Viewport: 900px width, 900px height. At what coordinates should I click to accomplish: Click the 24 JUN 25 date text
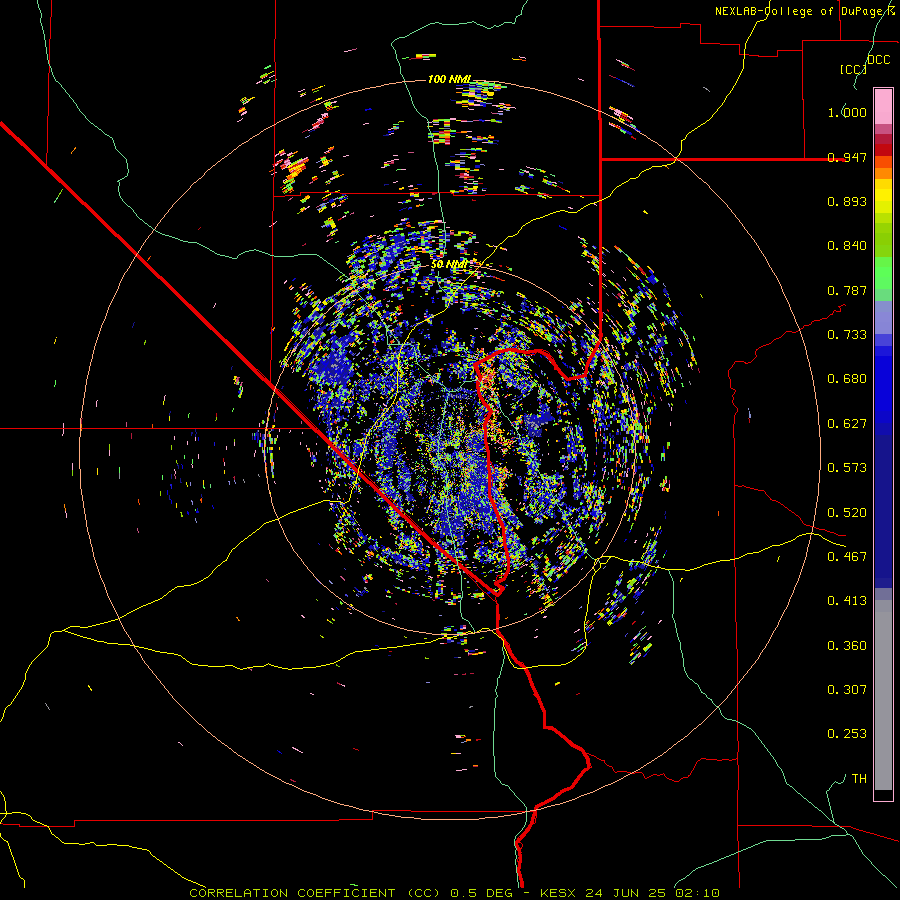click(x=626, y=893)
